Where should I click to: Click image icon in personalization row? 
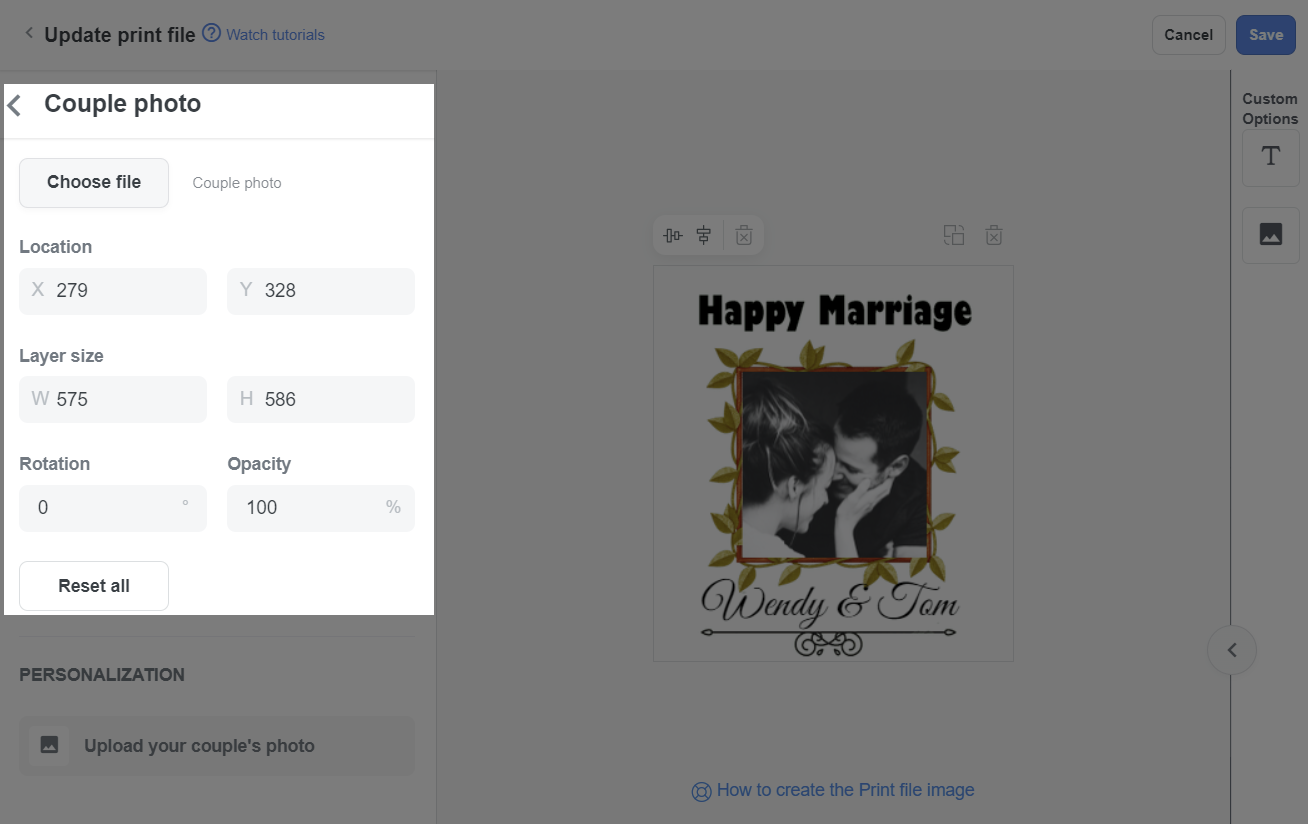tap(49, 745)
